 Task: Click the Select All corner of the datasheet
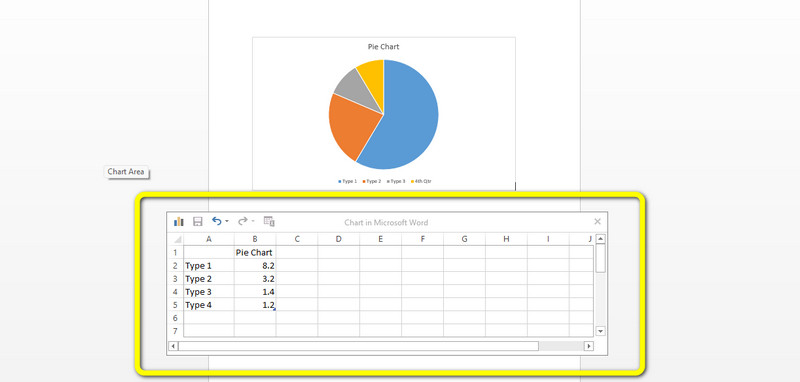pyautogui.click(x=177, y=239)
